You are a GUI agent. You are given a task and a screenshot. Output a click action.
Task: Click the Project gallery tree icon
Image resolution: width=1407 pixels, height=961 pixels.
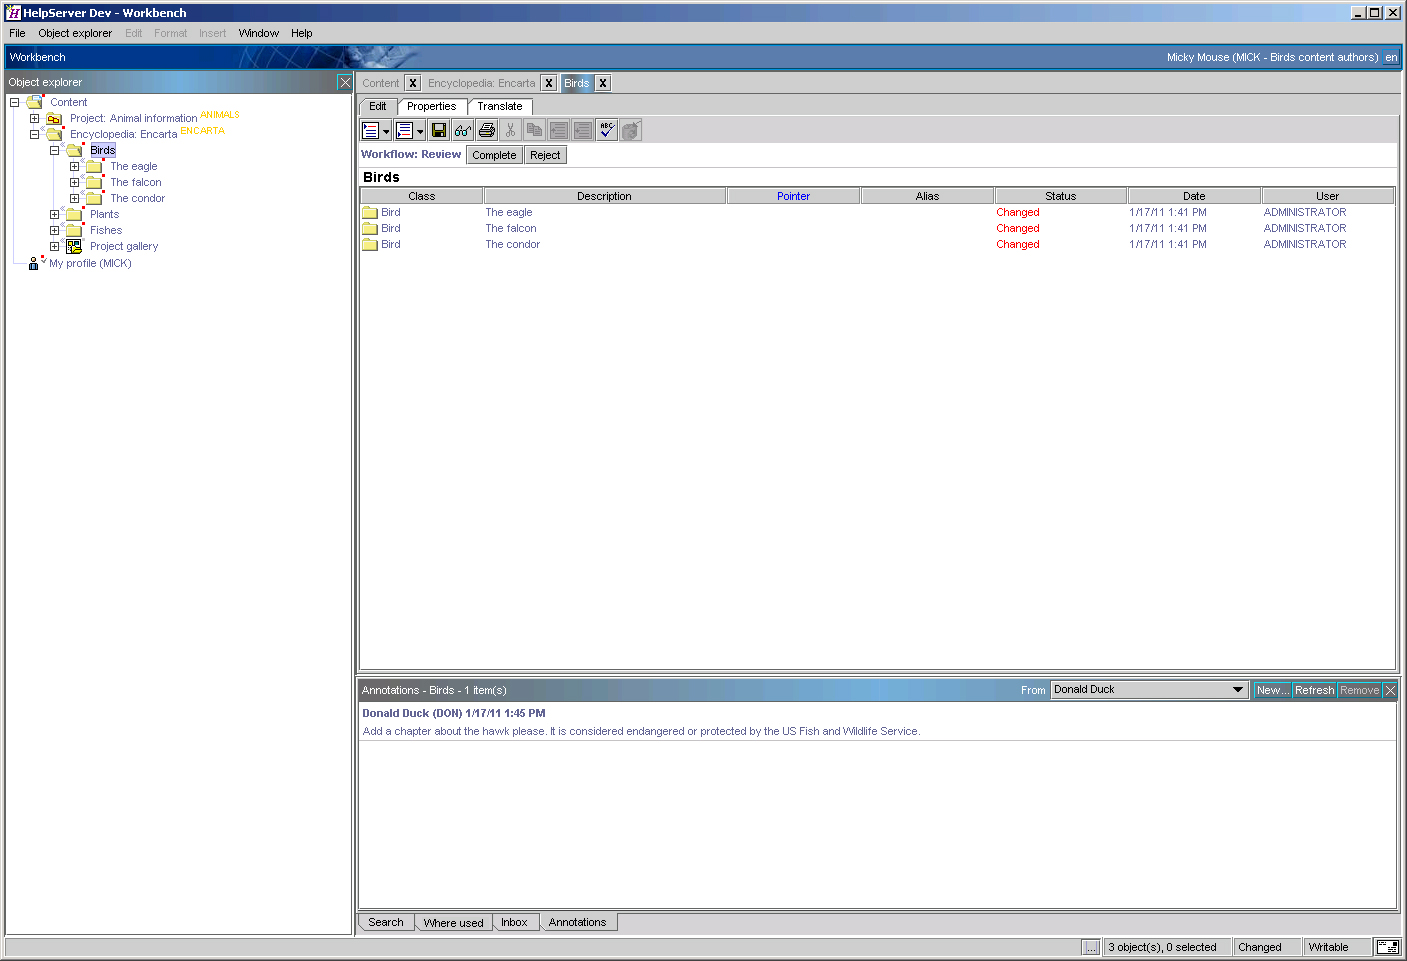74,246
